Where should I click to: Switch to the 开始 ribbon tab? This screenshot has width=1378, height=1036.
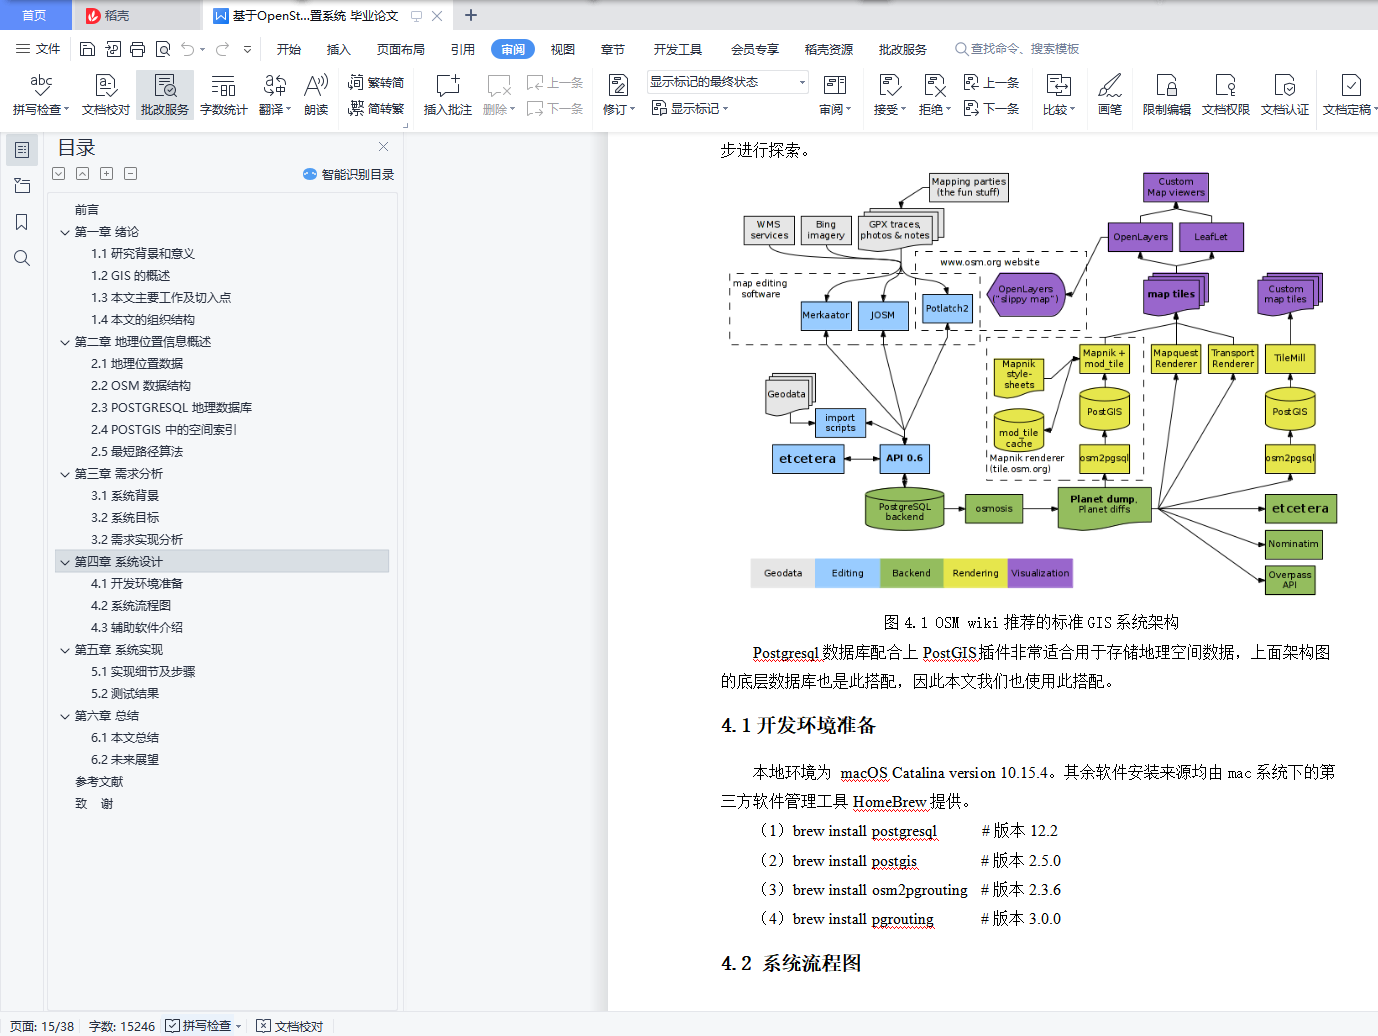tap(289, 49)
